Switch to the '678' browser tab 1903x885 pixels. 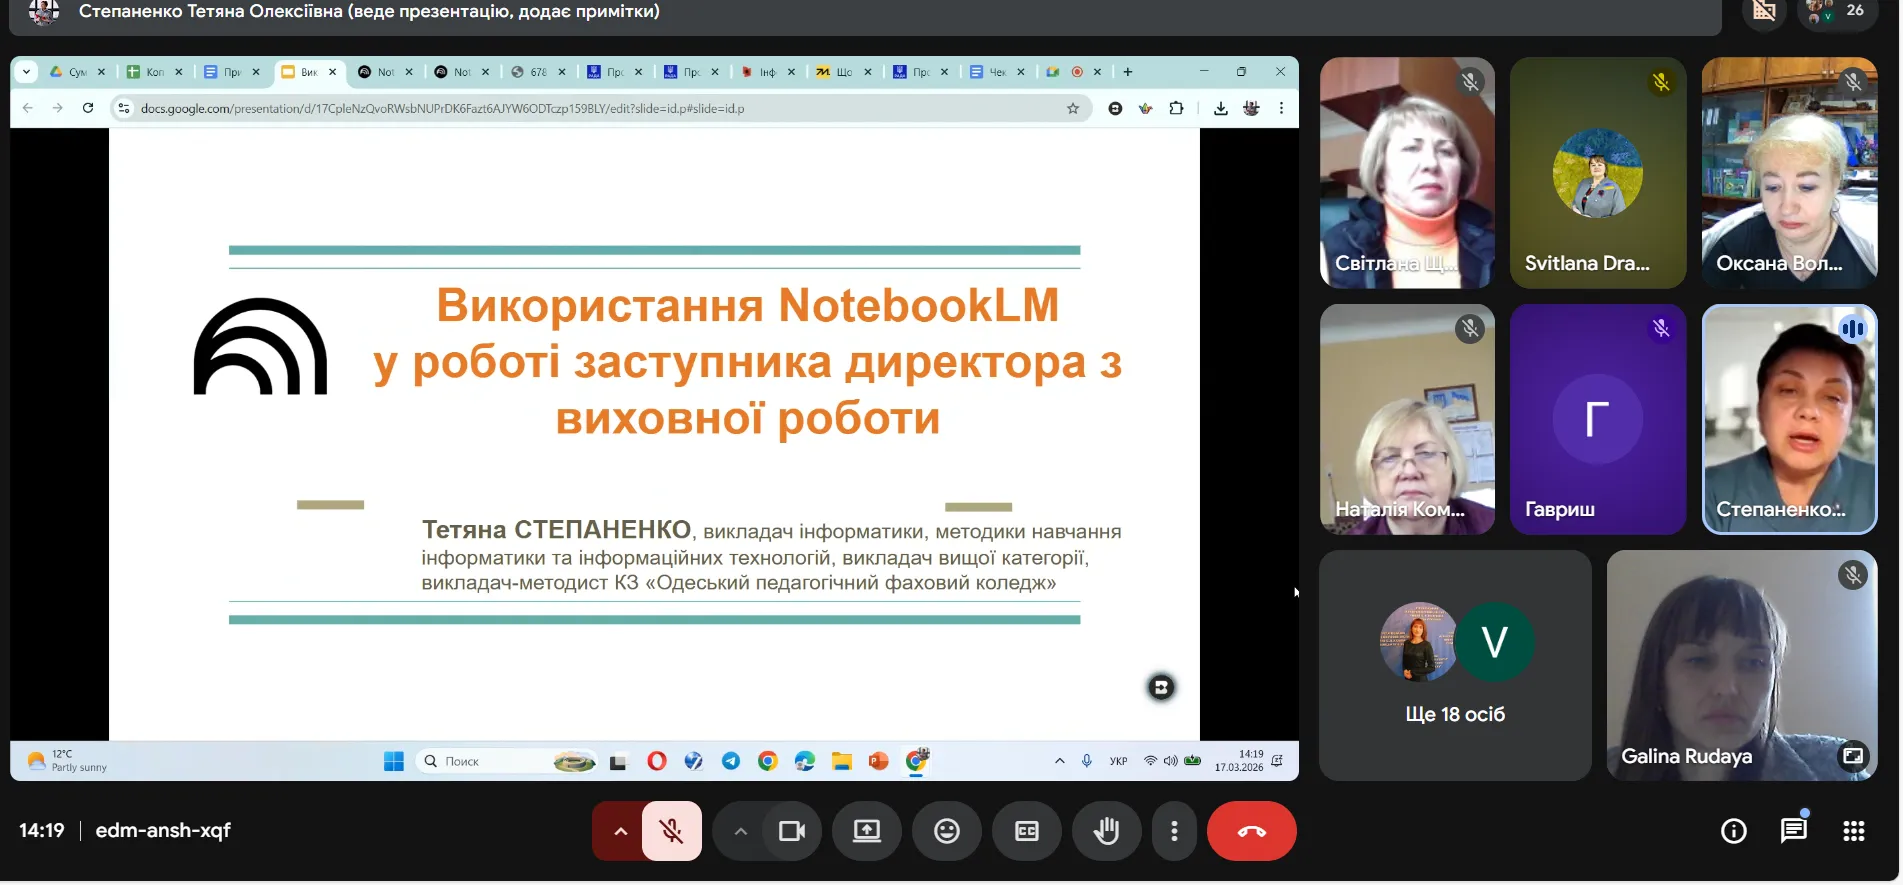click(x=538, y=72)
